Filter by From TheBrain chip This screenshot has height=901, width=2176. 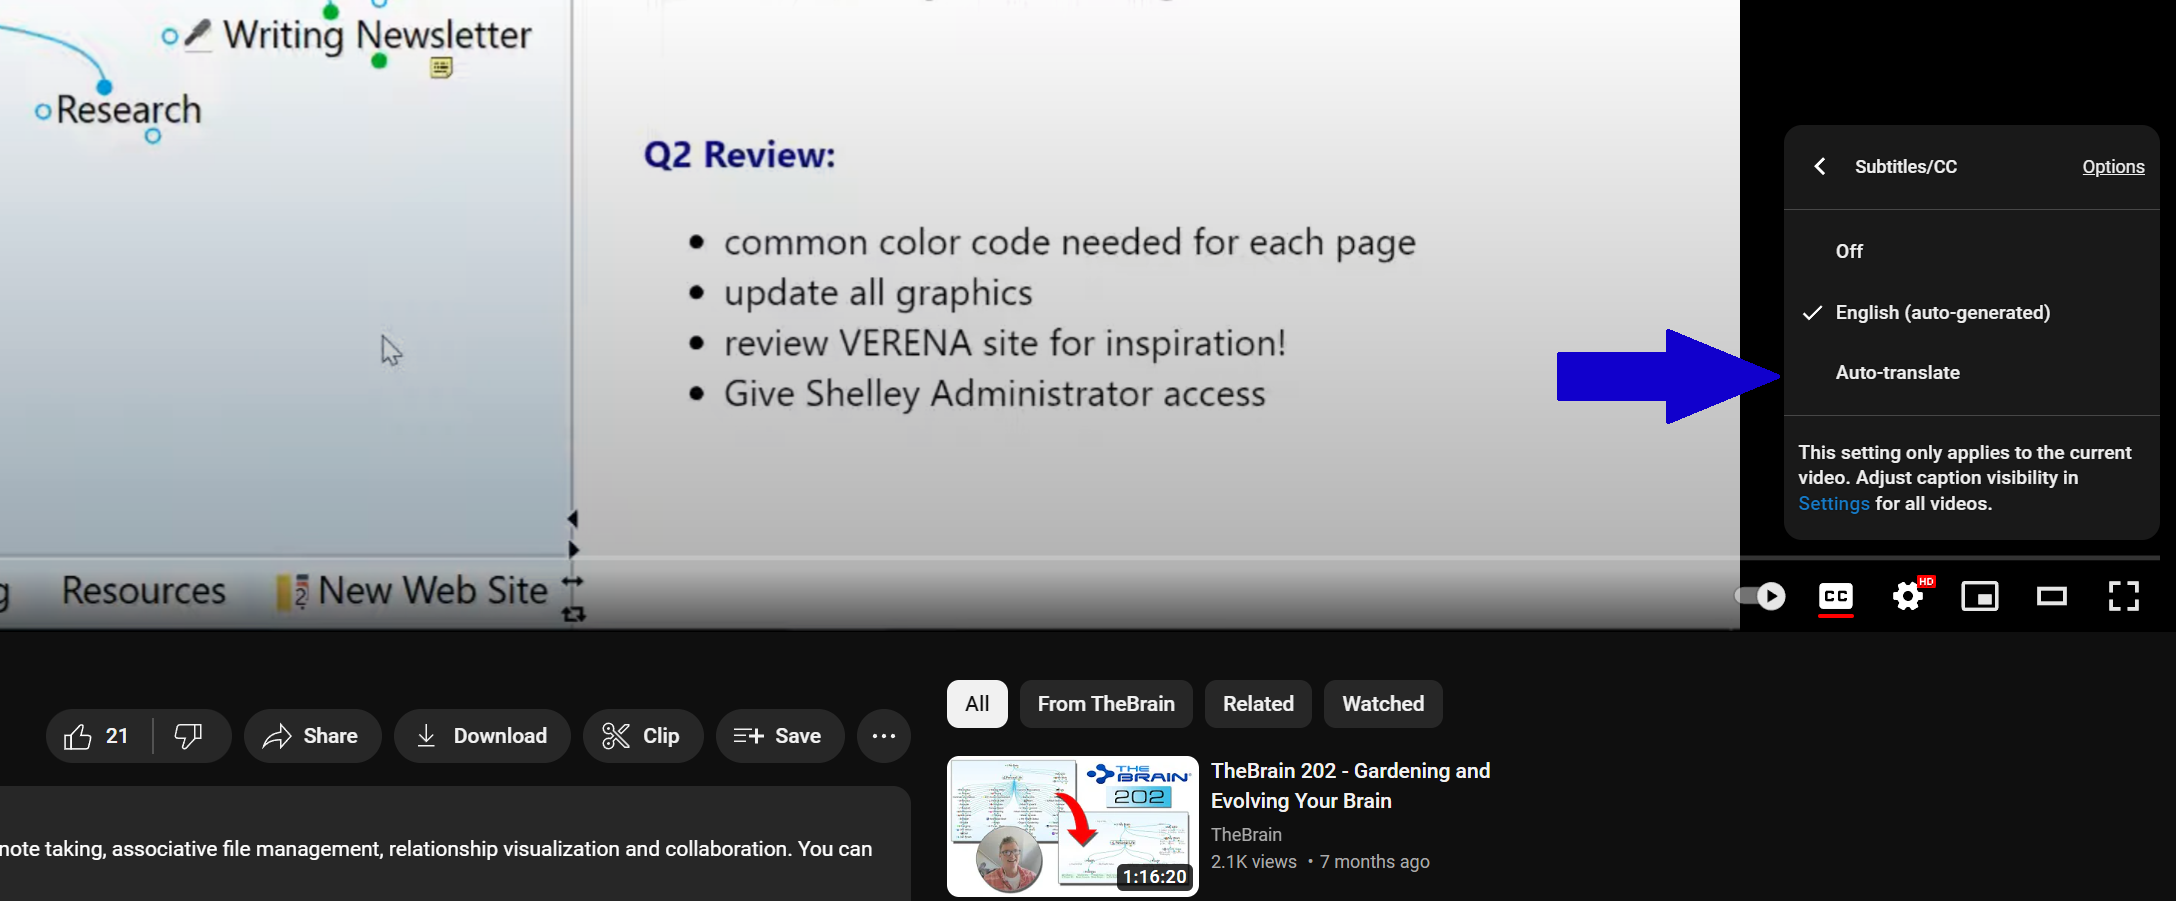[1106, 704]
